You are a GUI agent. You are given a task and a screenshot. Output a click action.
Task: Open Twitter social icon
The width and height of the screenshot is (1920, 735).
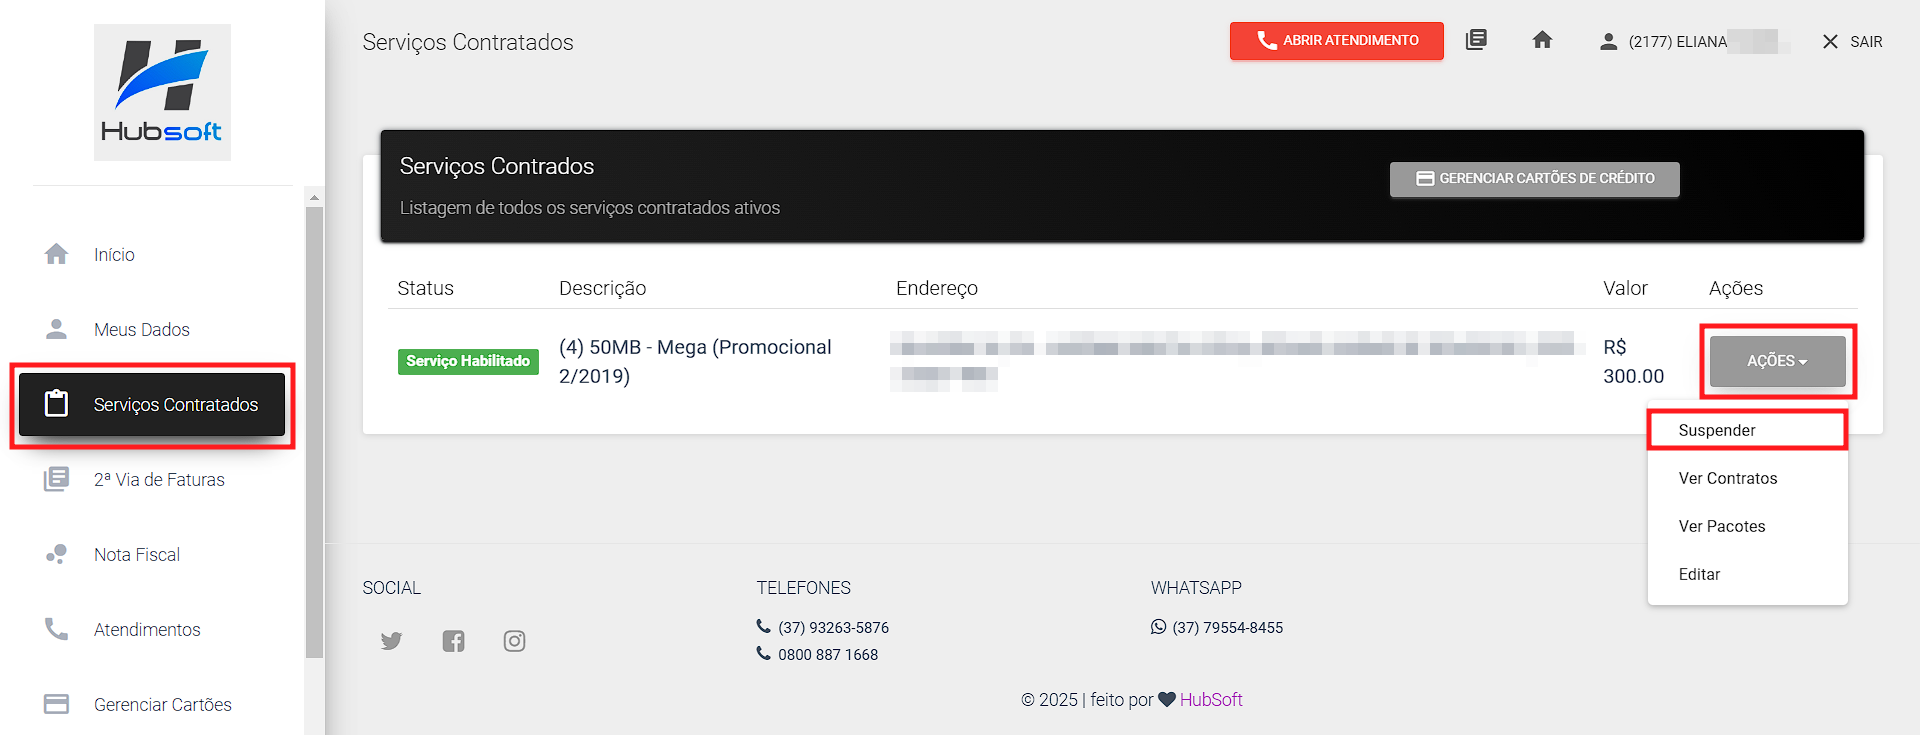[391, 641]
